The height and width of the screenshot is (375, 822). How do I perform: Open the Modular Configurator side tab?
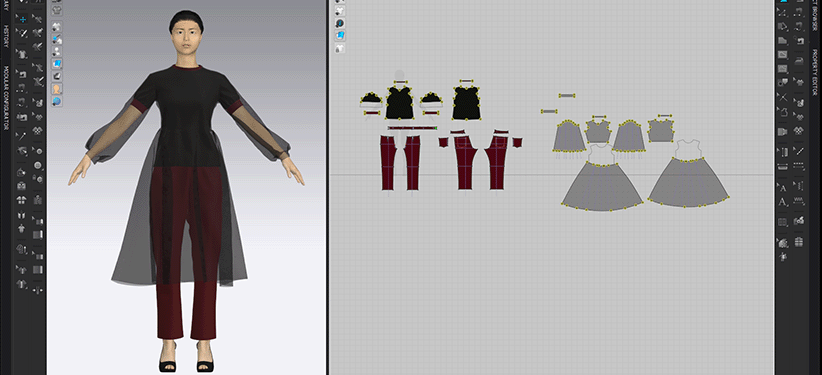click(6, 99)
